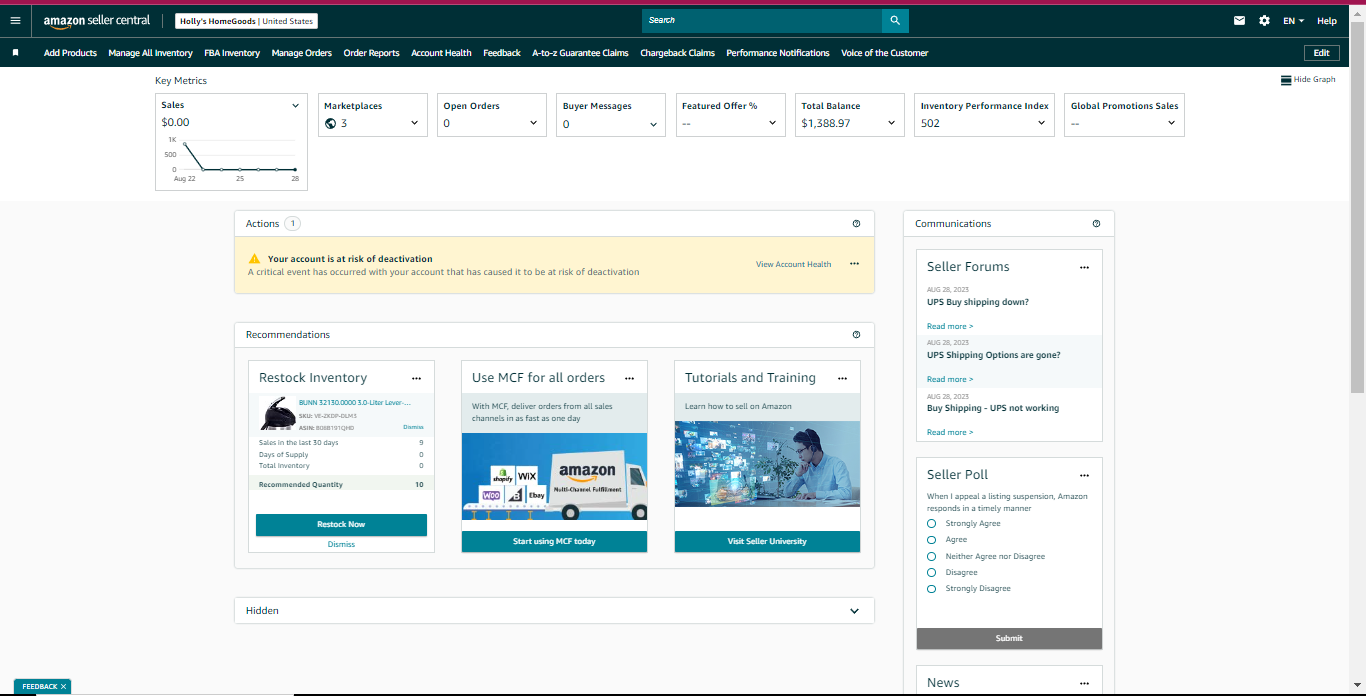Open the Performance Notifications menu item

tap(778, 53)
